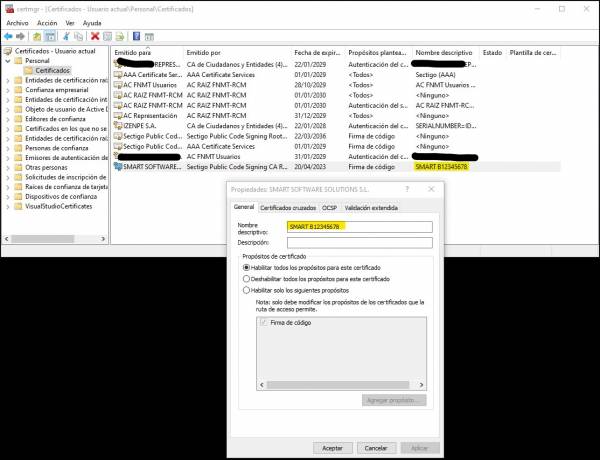Expand the Otras personas node
Image resolution: width=600 pixels, height=460 pixels.
coord(8,168)
